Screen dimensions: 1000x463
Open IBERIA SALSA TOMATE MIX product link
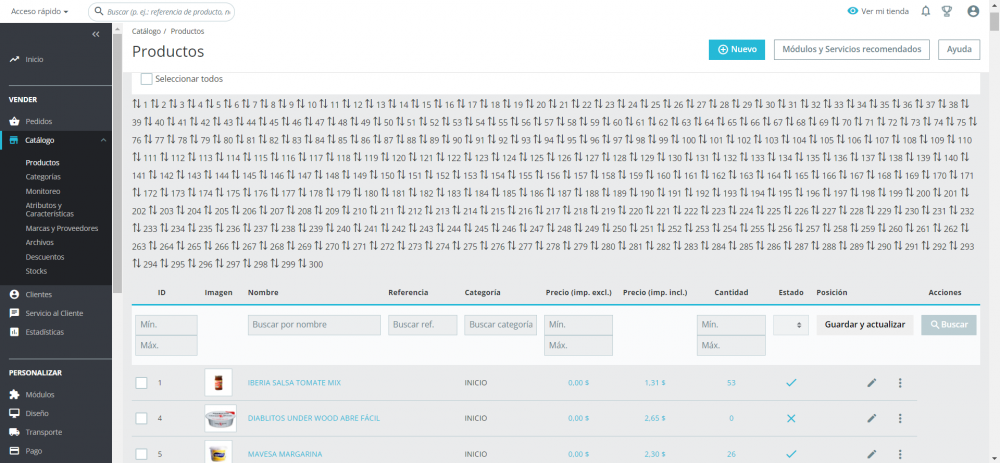294,383
